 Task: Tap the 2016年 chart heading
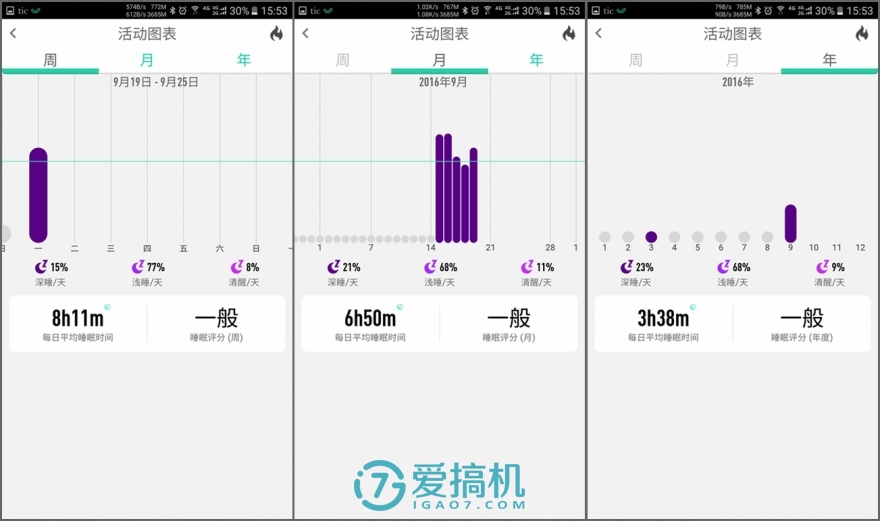(x=737, y=82)
